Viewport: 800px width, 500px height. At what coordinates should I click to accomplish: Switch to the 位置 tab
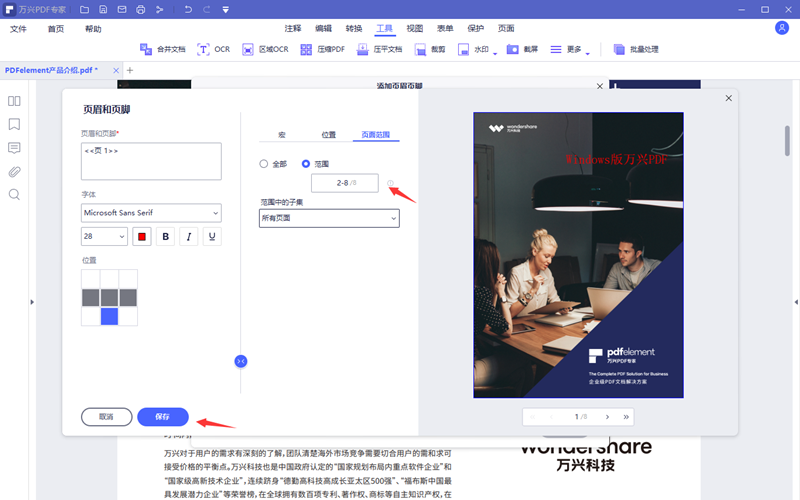[328, 134]
